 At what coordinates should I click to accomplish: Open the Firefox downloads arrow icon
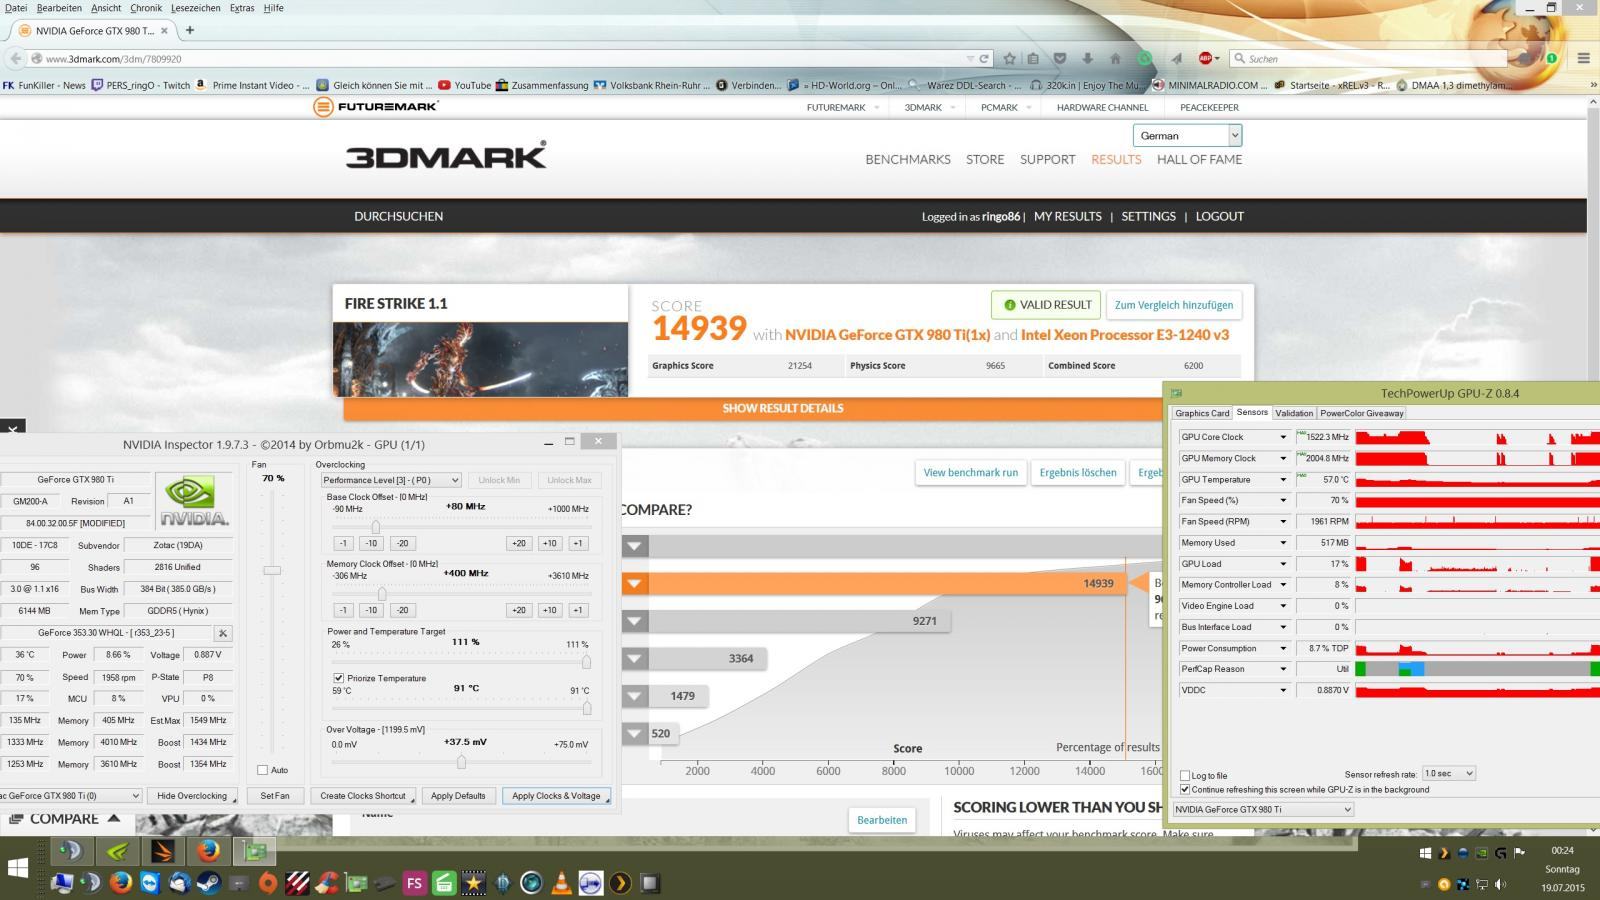(x=1088, y=59)
